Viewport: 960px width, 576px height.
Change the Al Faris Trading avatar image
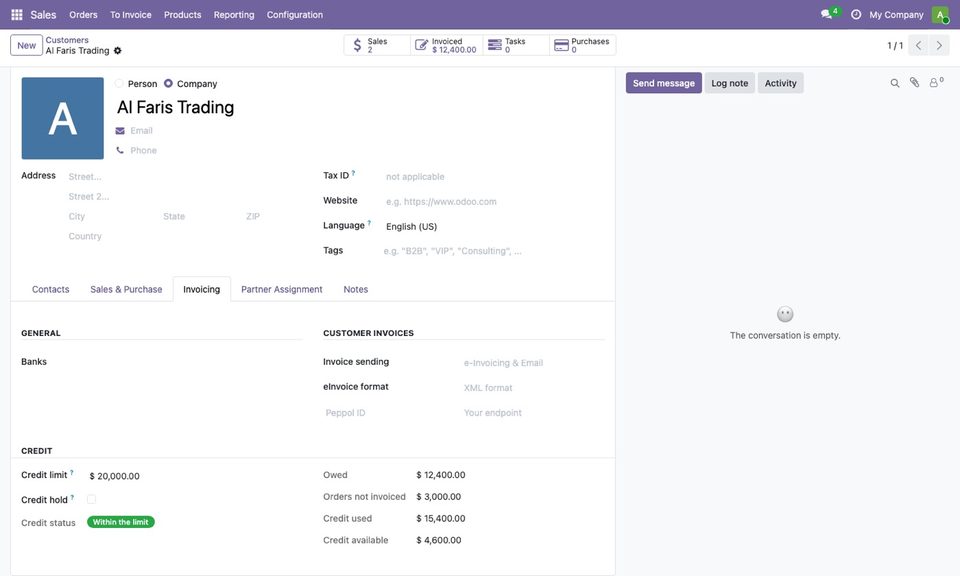[x=62, y=118]
